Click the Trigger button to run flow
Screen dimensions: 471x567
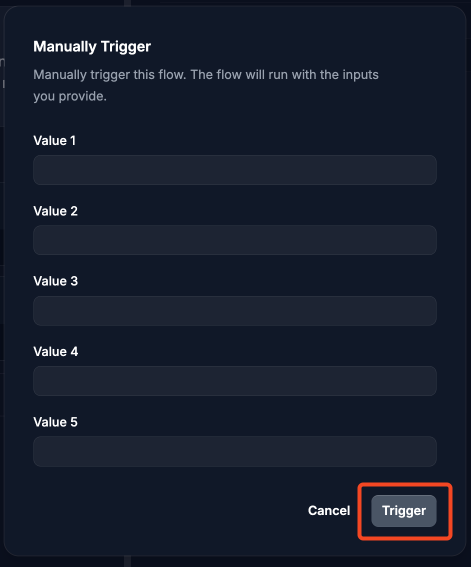coord(404,511)
